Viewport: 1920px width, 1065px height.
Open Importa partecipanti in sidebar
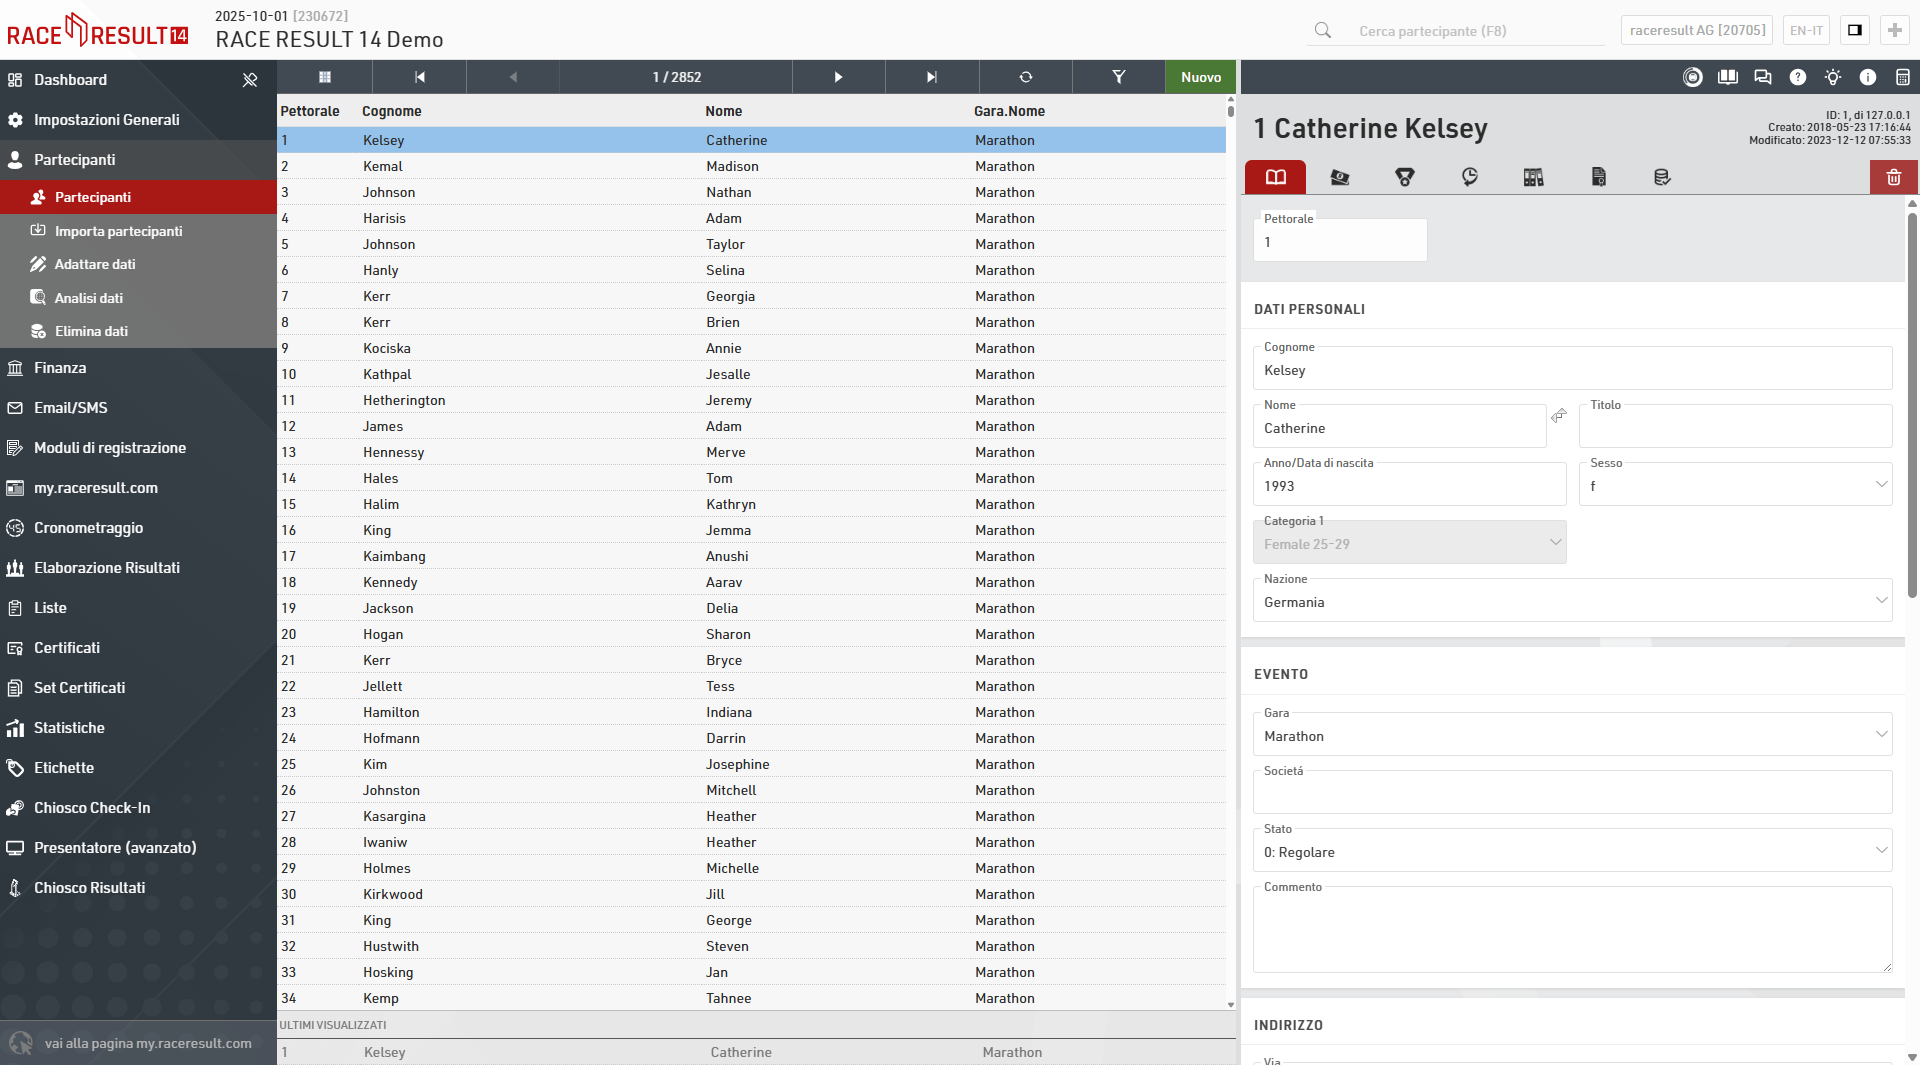coord(118,231)
